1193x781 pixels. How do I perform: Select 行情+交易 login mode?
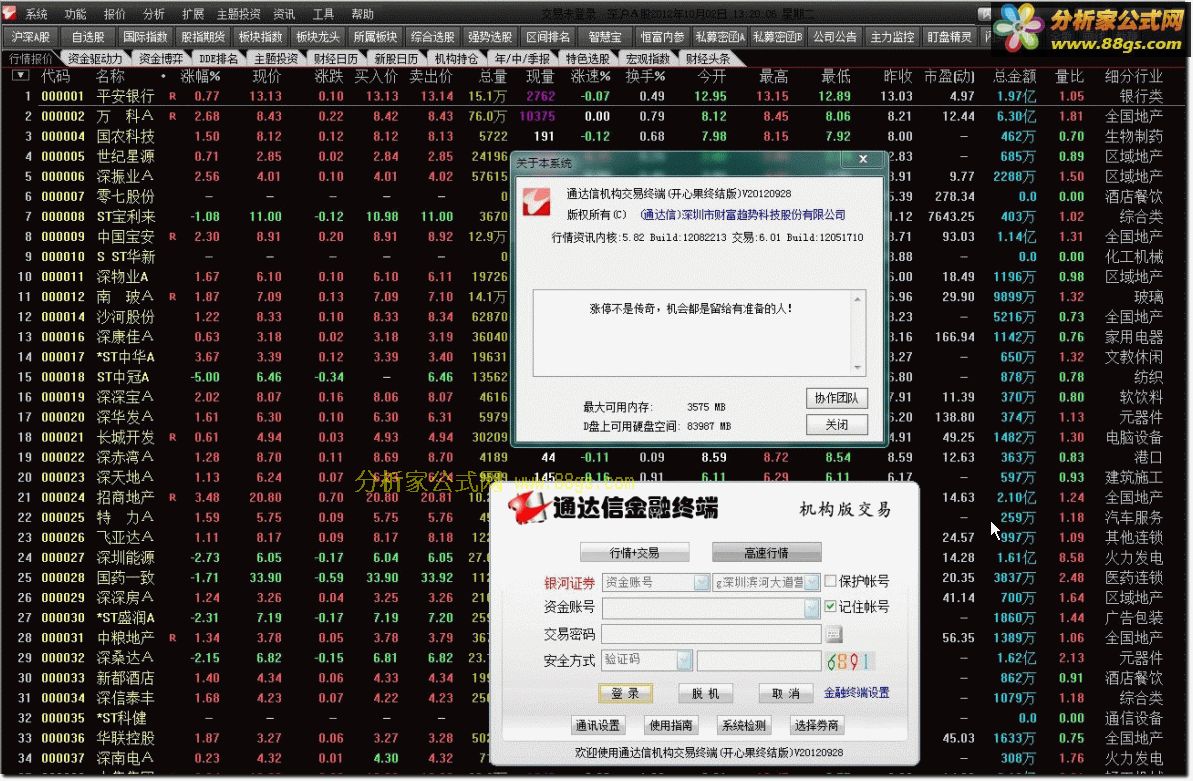click(x=635, y=553)
